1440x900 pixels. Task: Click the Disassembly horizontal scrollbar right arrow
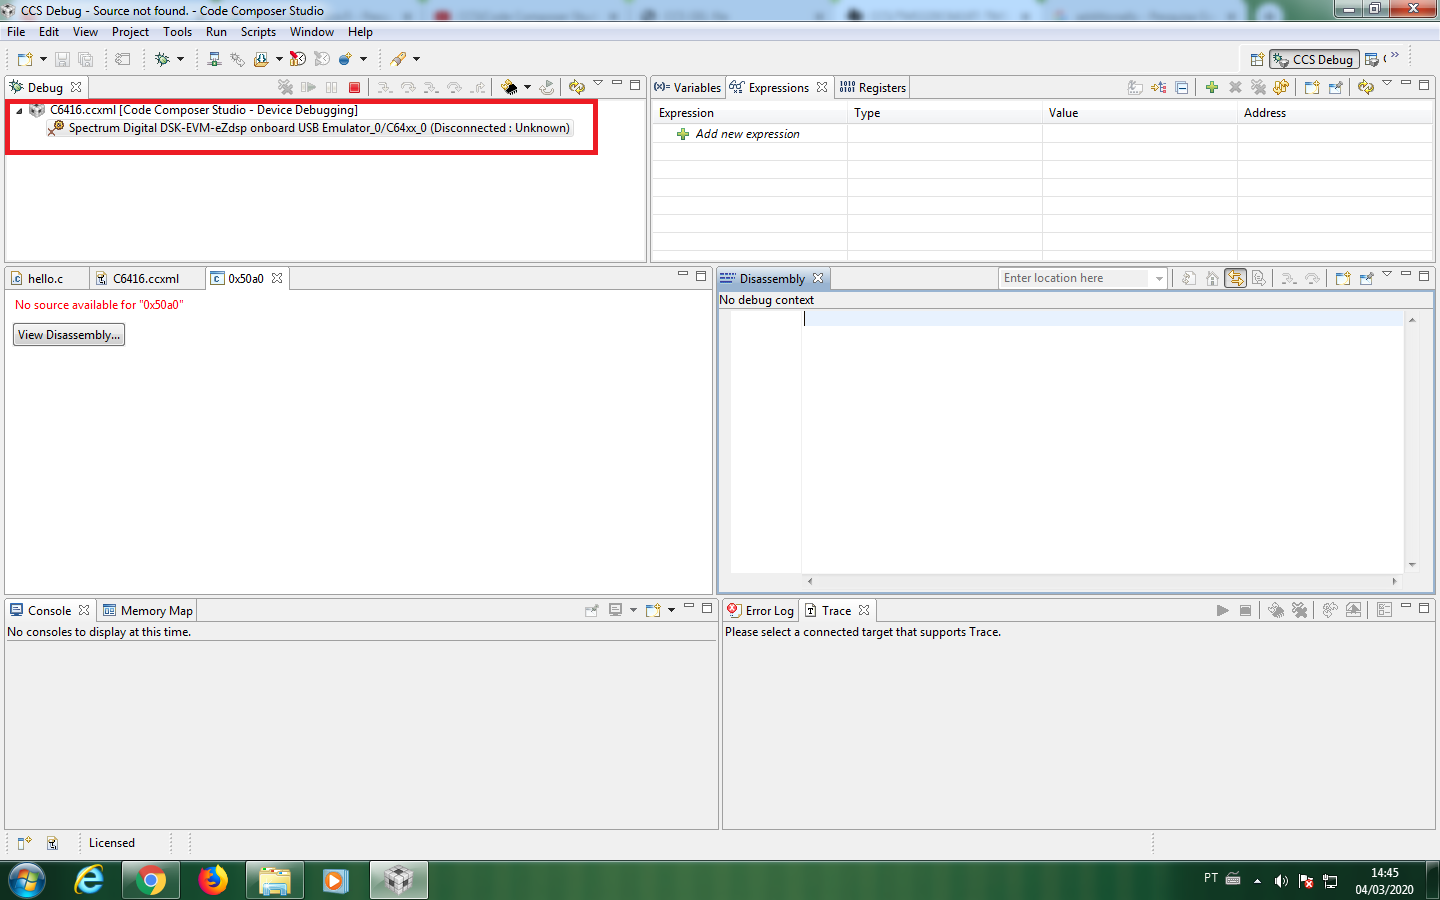pyautogui.click(x=1394, y=581)
